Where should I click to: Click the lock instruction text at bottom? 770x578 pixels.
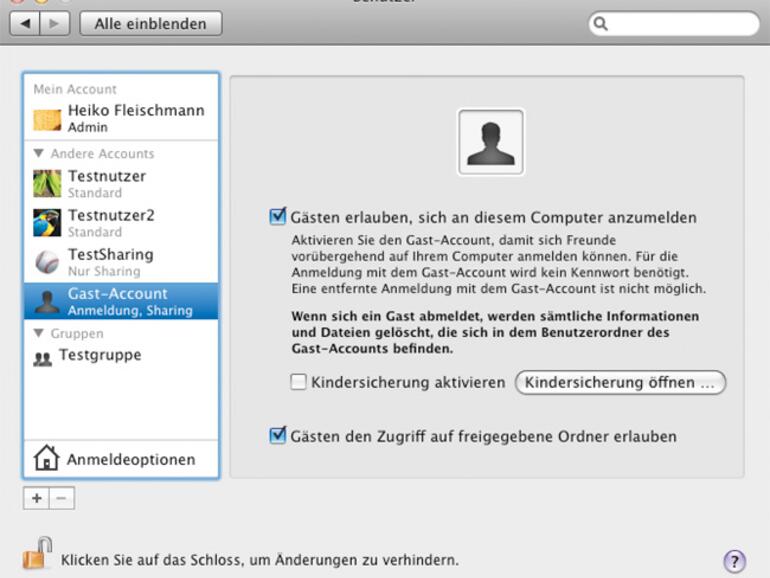[x=260, y=559]
